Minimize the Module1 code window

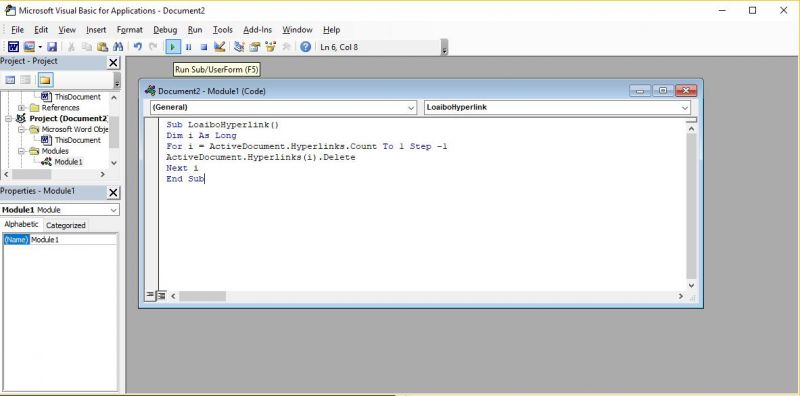[x=640, y=91]
